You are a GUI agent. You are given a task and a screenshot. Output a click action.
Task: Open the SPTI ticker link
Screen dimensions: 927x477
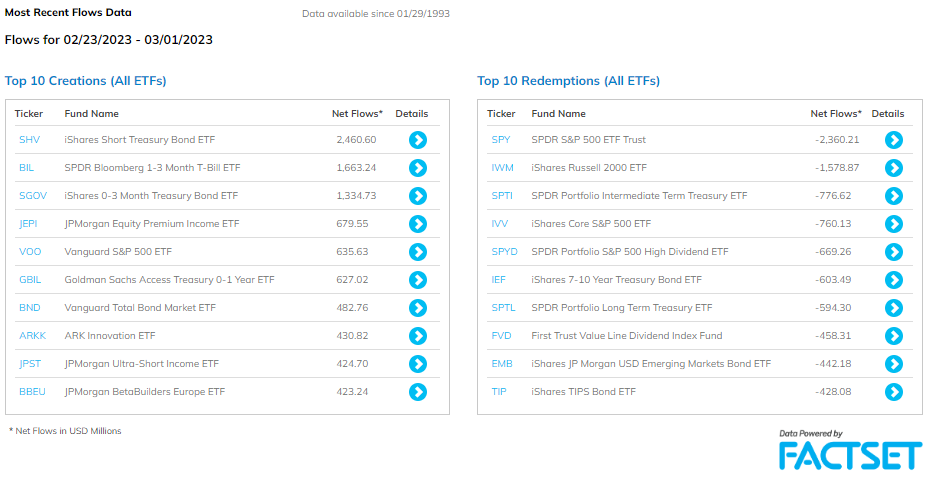click(502, 196)
